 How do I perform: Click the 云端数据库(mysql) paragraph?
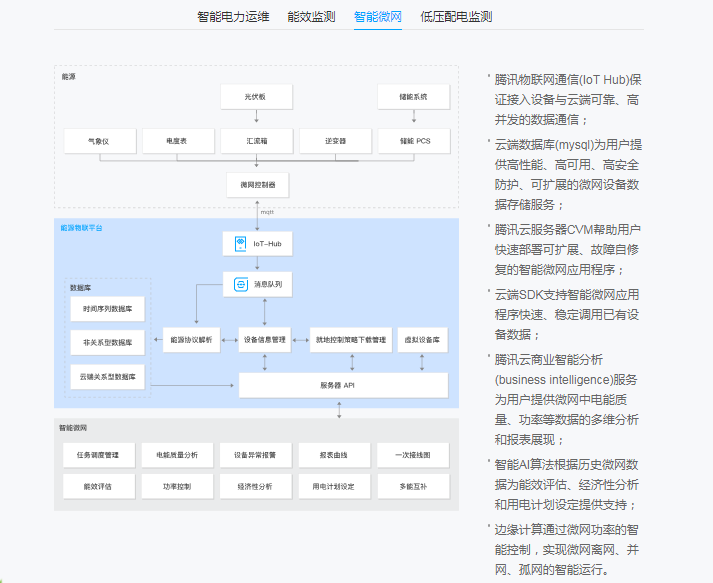click(x=567, y=175)
